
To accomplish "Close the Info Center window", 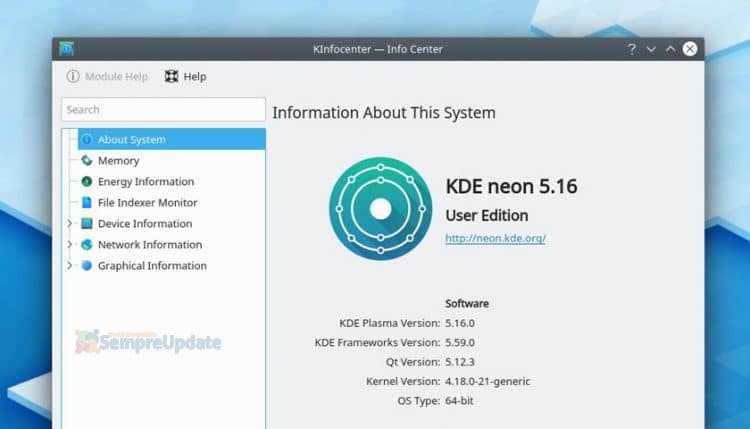I will pos(690,49).
